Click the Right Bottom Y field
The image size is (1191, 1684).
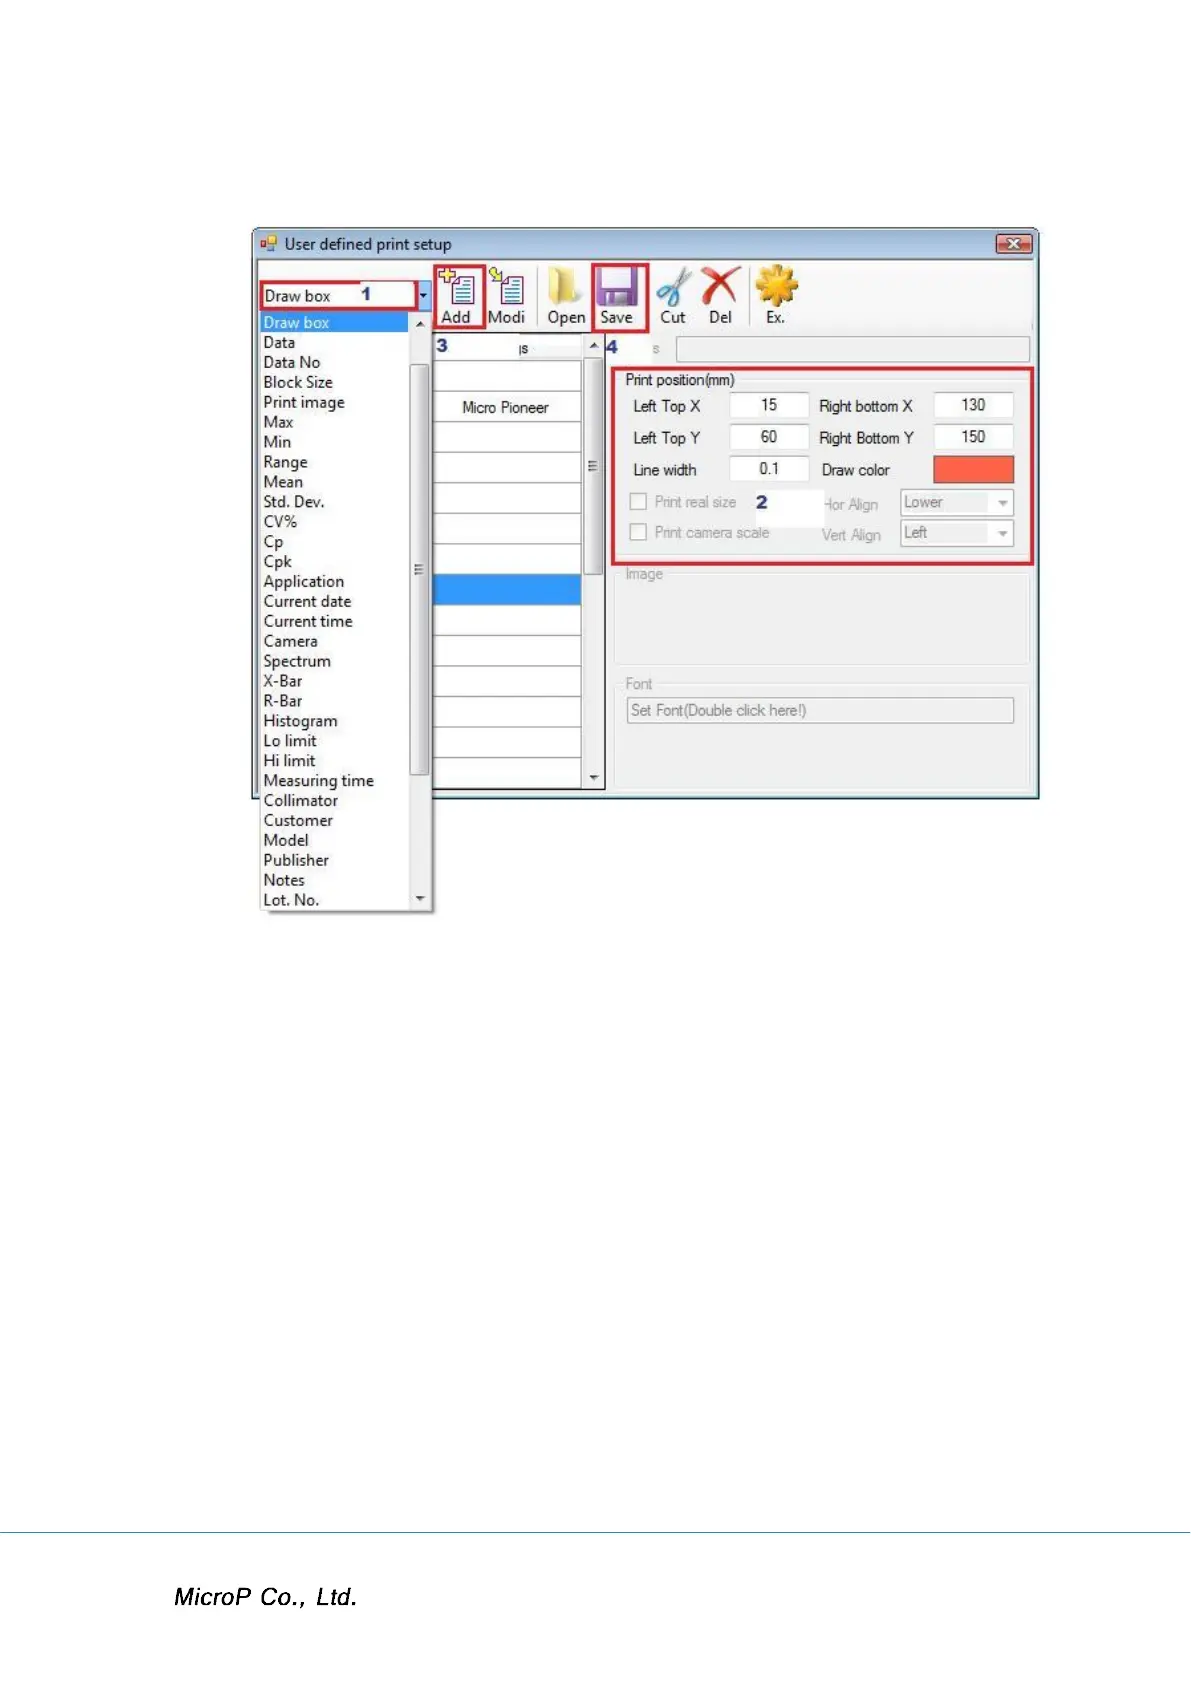973,437
